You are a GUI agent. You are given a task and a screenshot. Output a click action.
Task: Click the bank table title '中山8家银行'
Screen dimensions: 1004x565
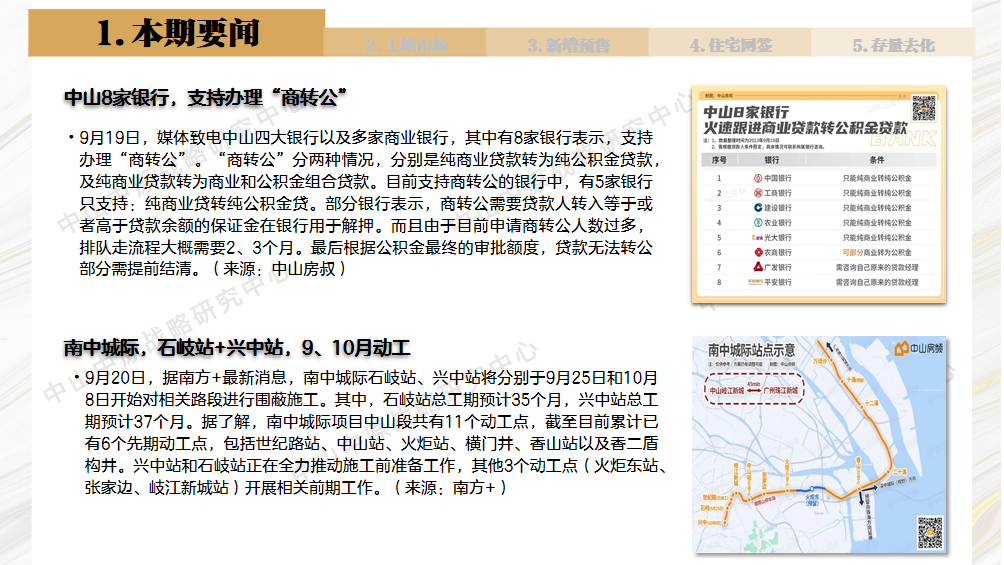pos(747,112)
